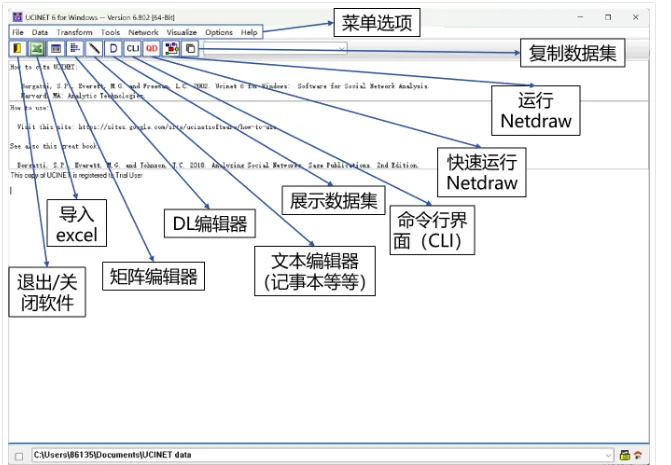Tick the checkbox left of the folder path
Viewport: 671px width, 465px height.
(x=19, y=456)
